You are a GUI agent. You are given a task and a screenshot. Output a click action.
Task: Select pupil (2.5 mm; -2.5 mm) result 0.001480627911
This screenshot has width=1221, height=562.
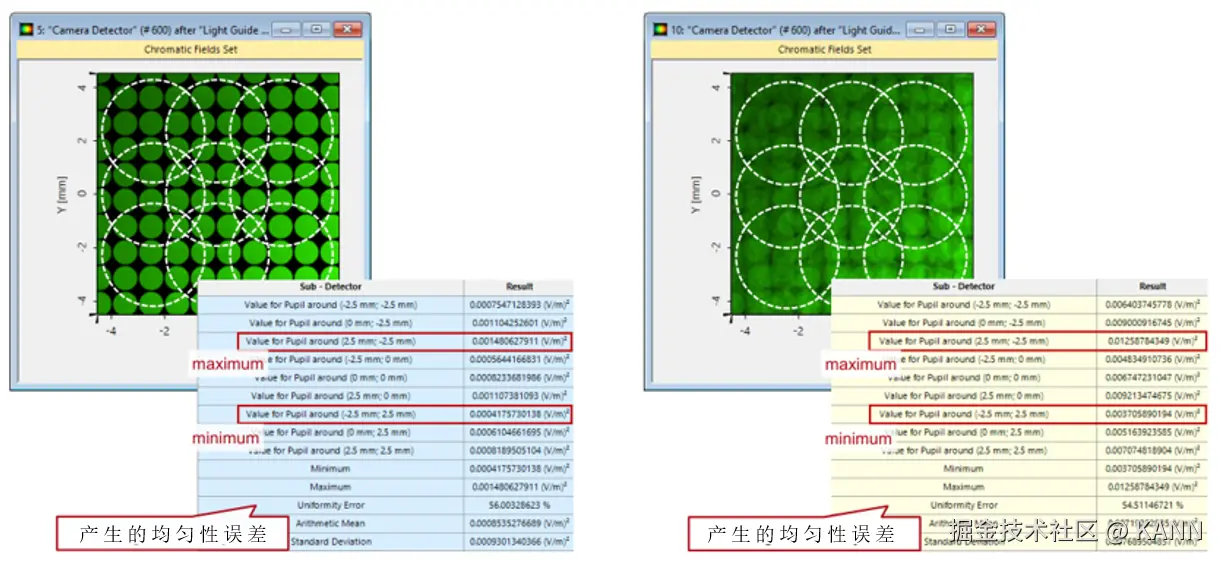click(x=520, y=341)
